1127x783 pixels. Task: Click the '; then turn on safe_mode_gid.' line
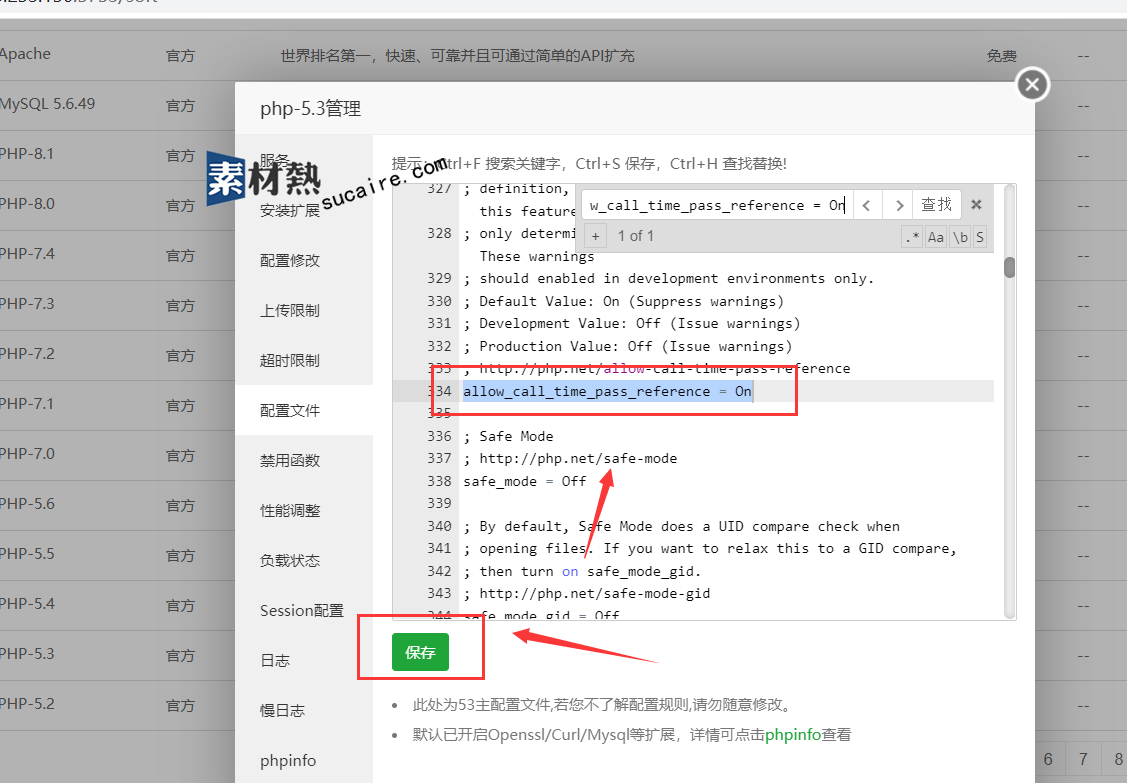(582, 572)
